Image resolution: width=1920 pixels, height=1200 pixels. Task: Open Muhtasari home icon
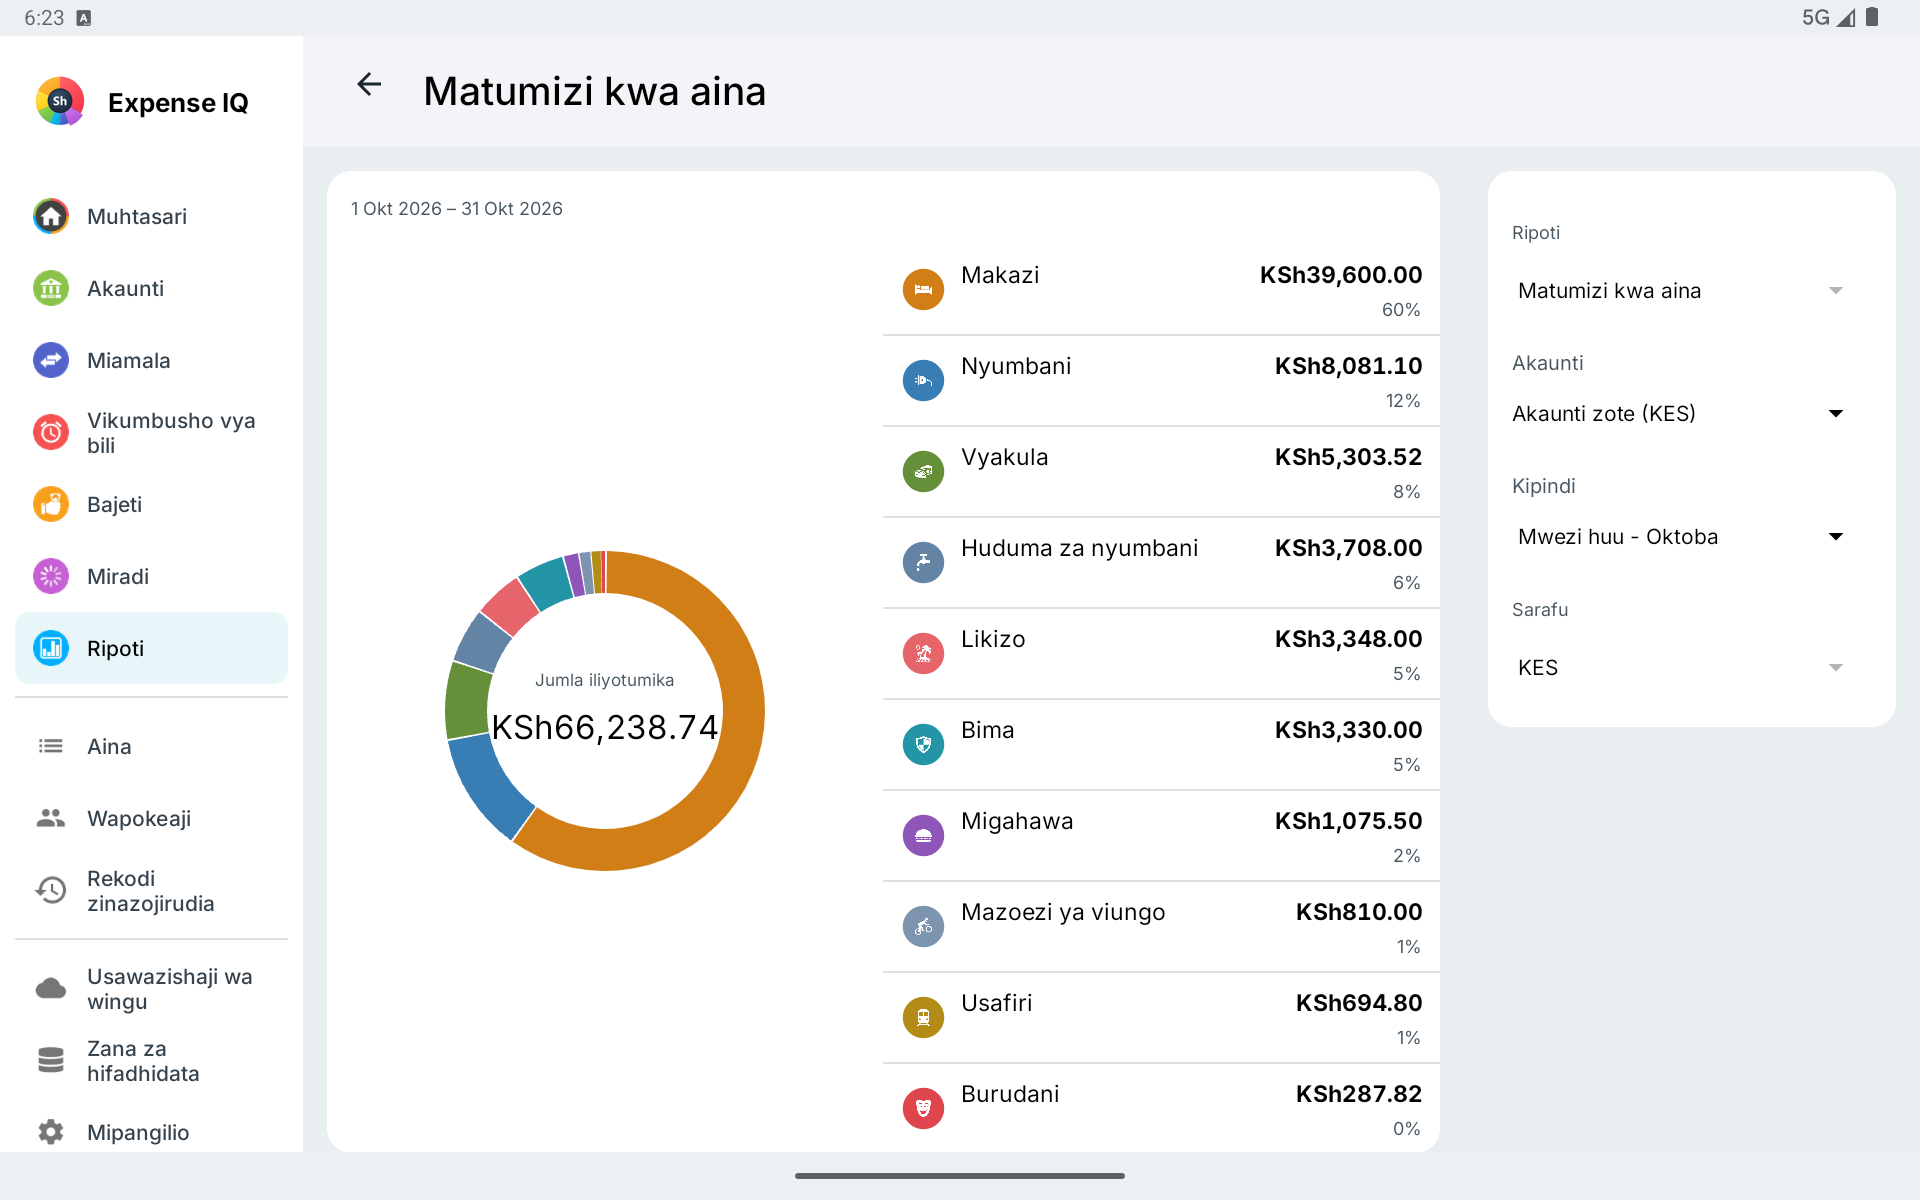coord(51,216)
